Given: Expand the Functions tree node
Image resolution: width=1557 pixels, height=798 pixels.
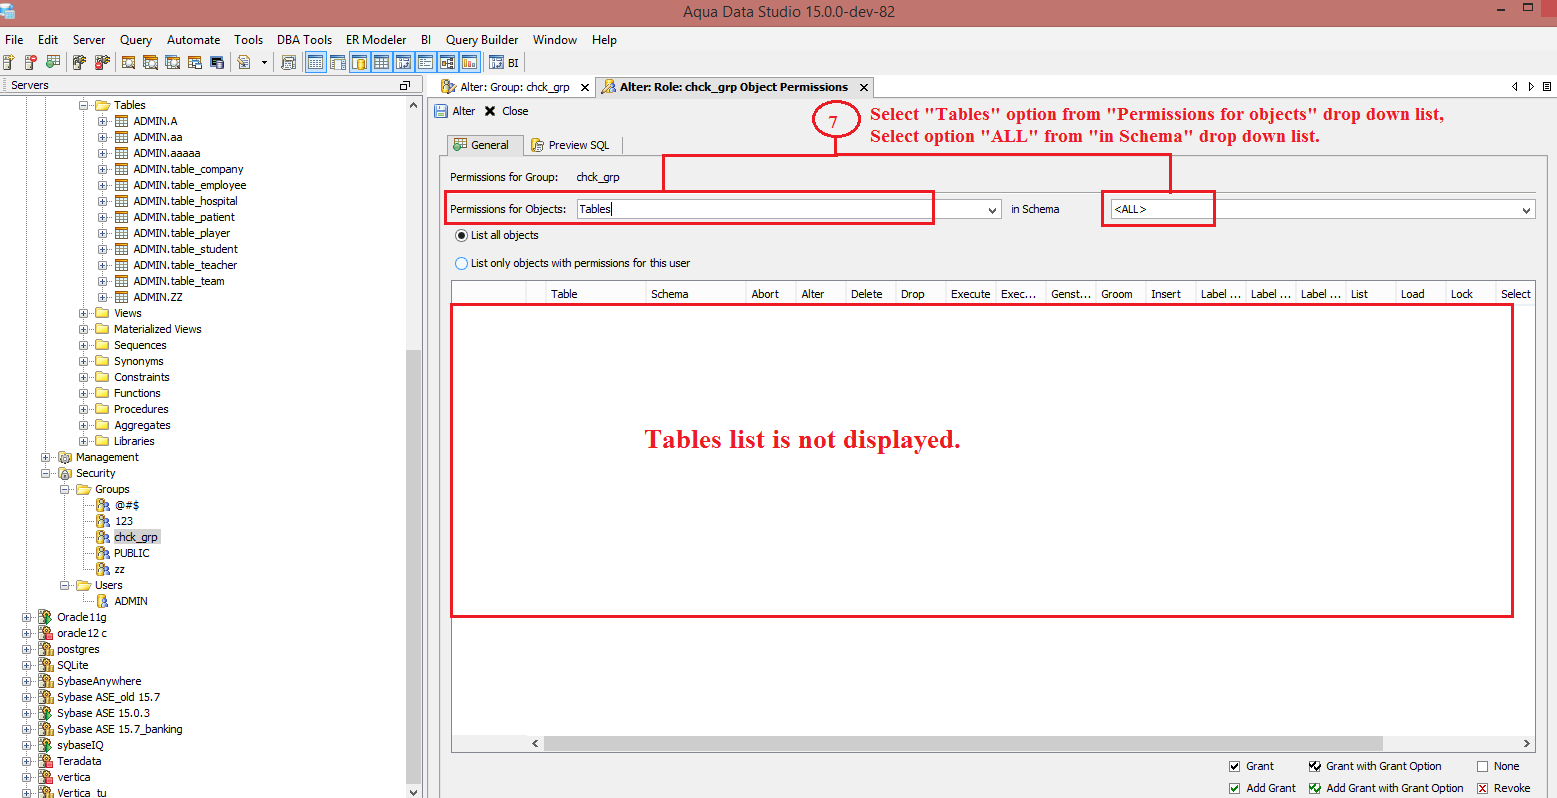Looking at the screenshot, I should click(84, 393).
